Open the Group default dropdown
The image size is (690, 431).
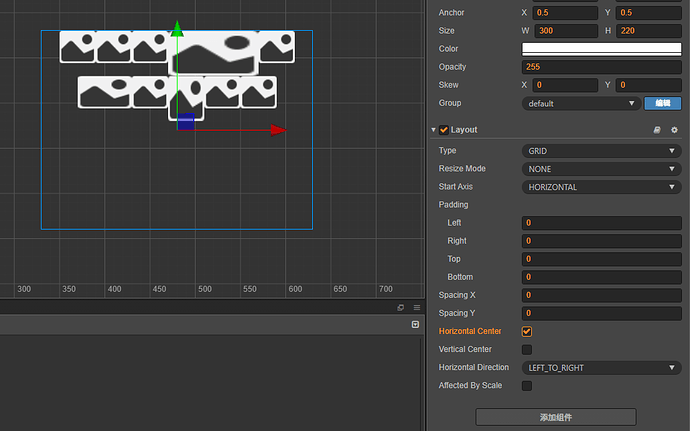tap(581, 103)
